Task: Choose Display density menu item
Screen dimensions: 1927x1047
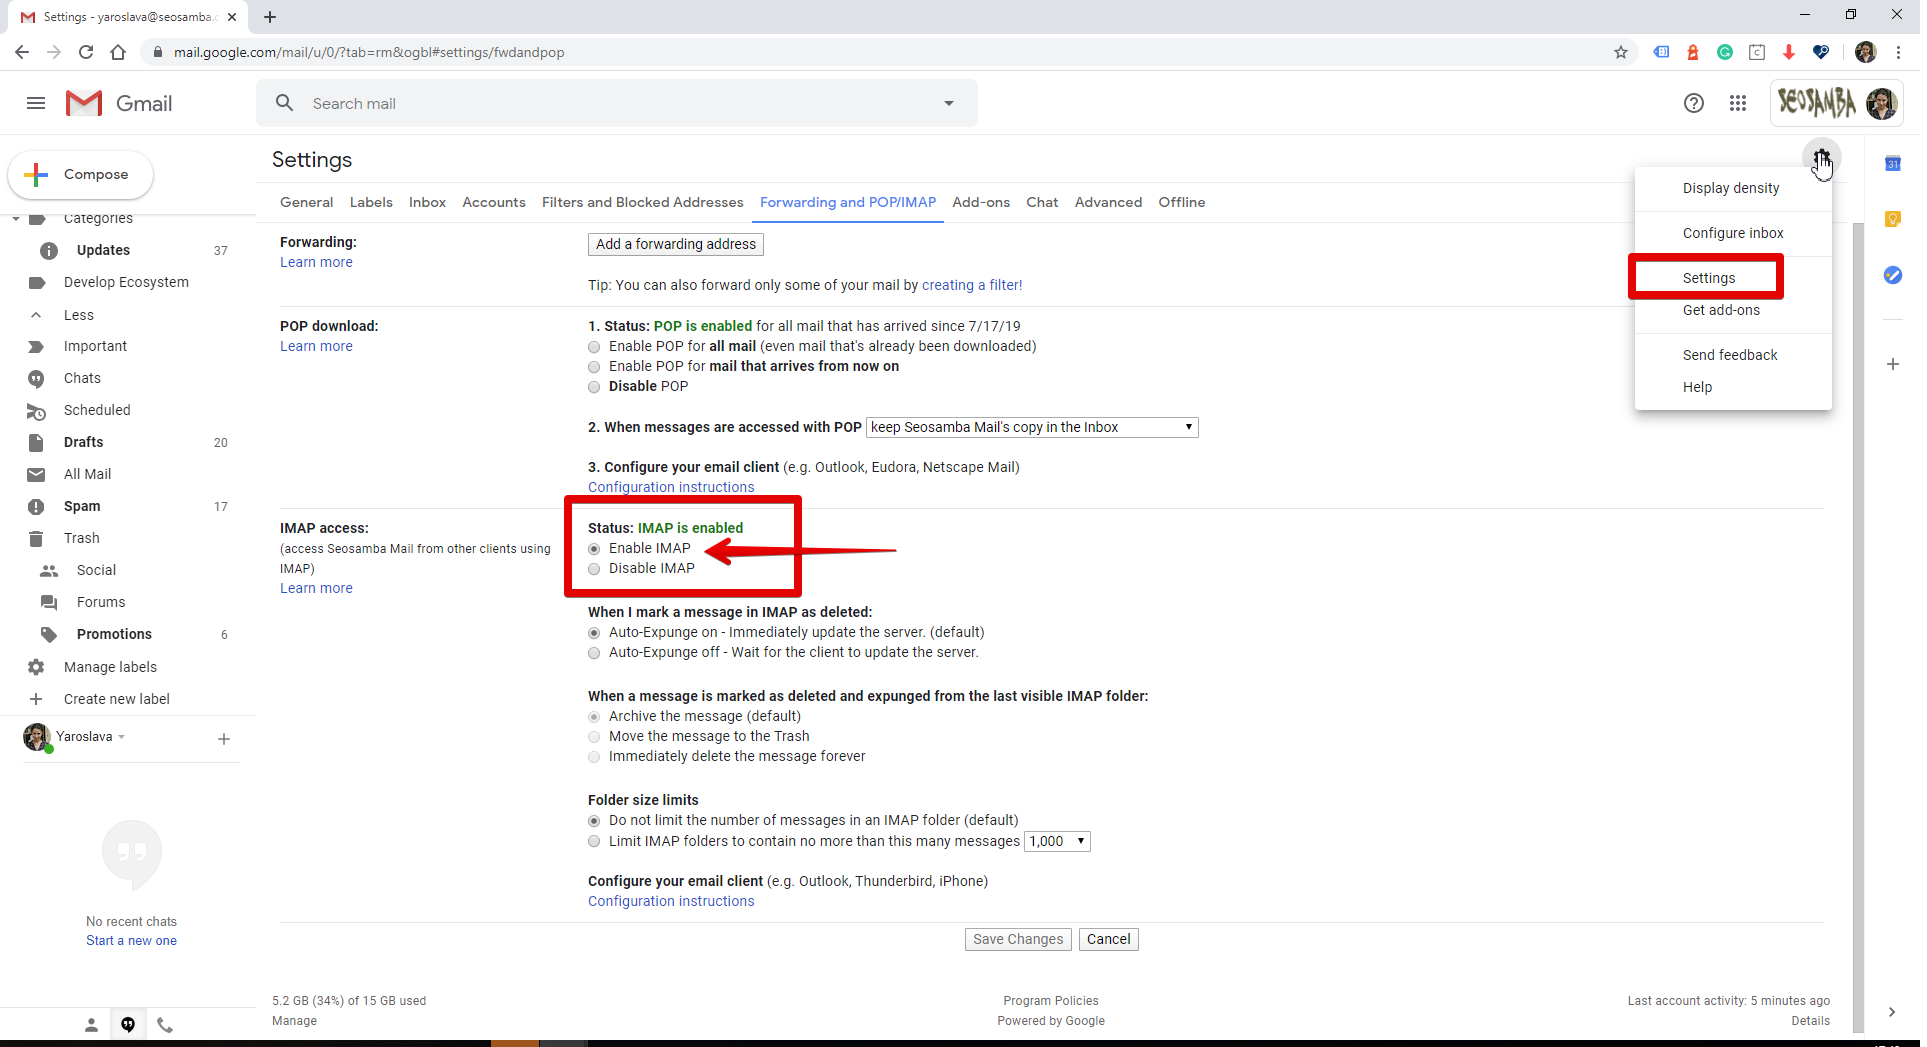Action: coord(1732,188)
